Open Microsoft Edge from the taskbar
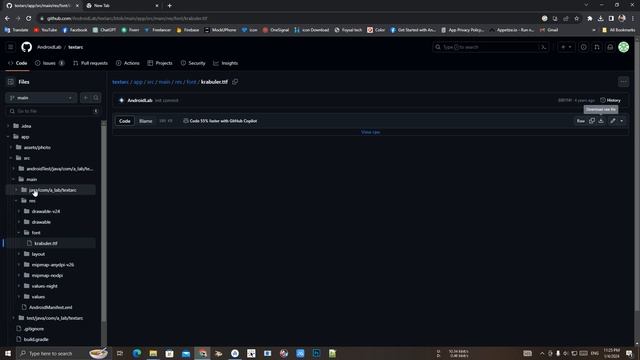The height and width of the screenshot is (360, 640). [137, 353]
